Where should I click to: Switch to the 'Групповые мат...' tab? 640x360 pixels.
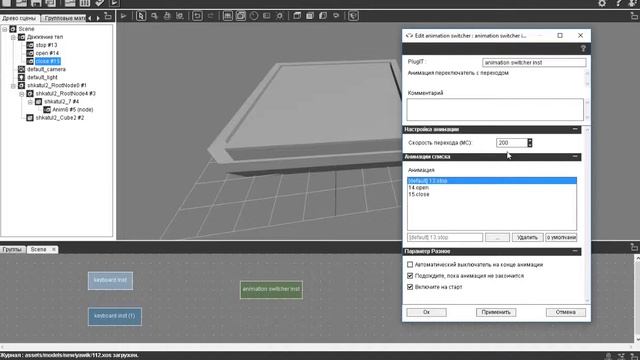coord(64,18)
